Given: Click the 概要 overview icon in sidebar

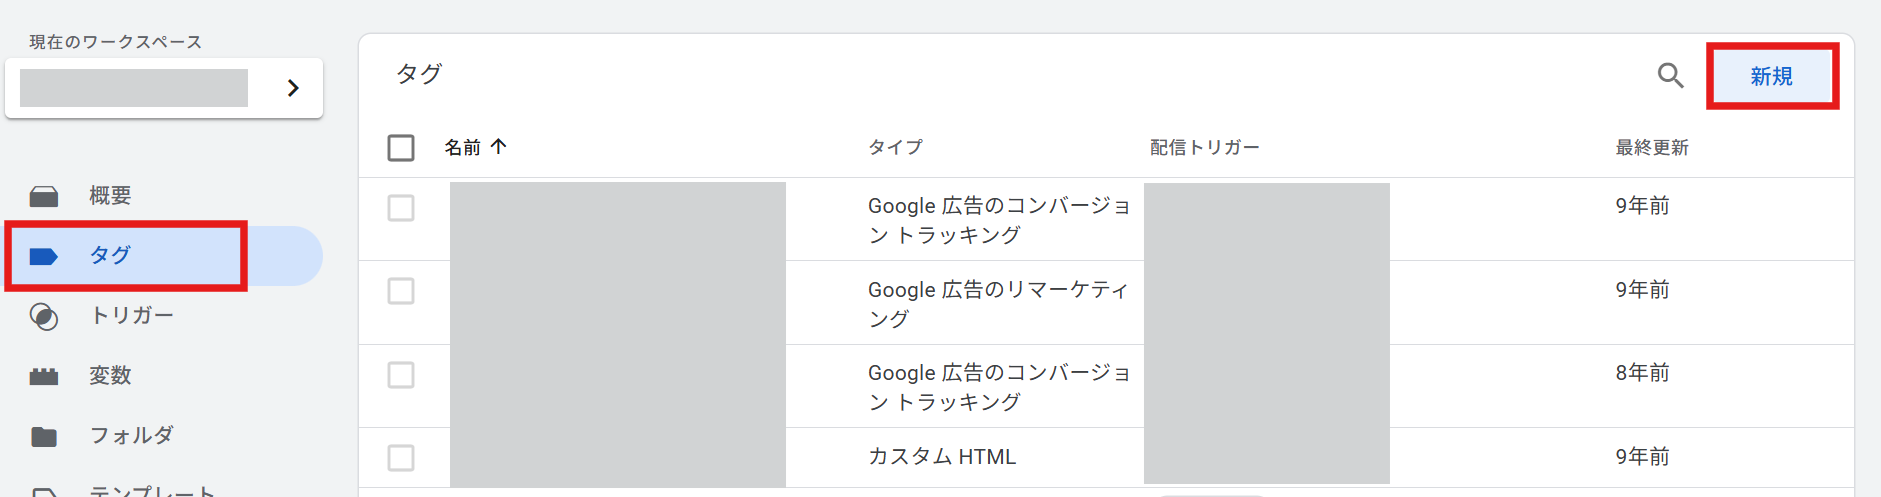Looking at the screenshot, I should click(x=44, y=196).
